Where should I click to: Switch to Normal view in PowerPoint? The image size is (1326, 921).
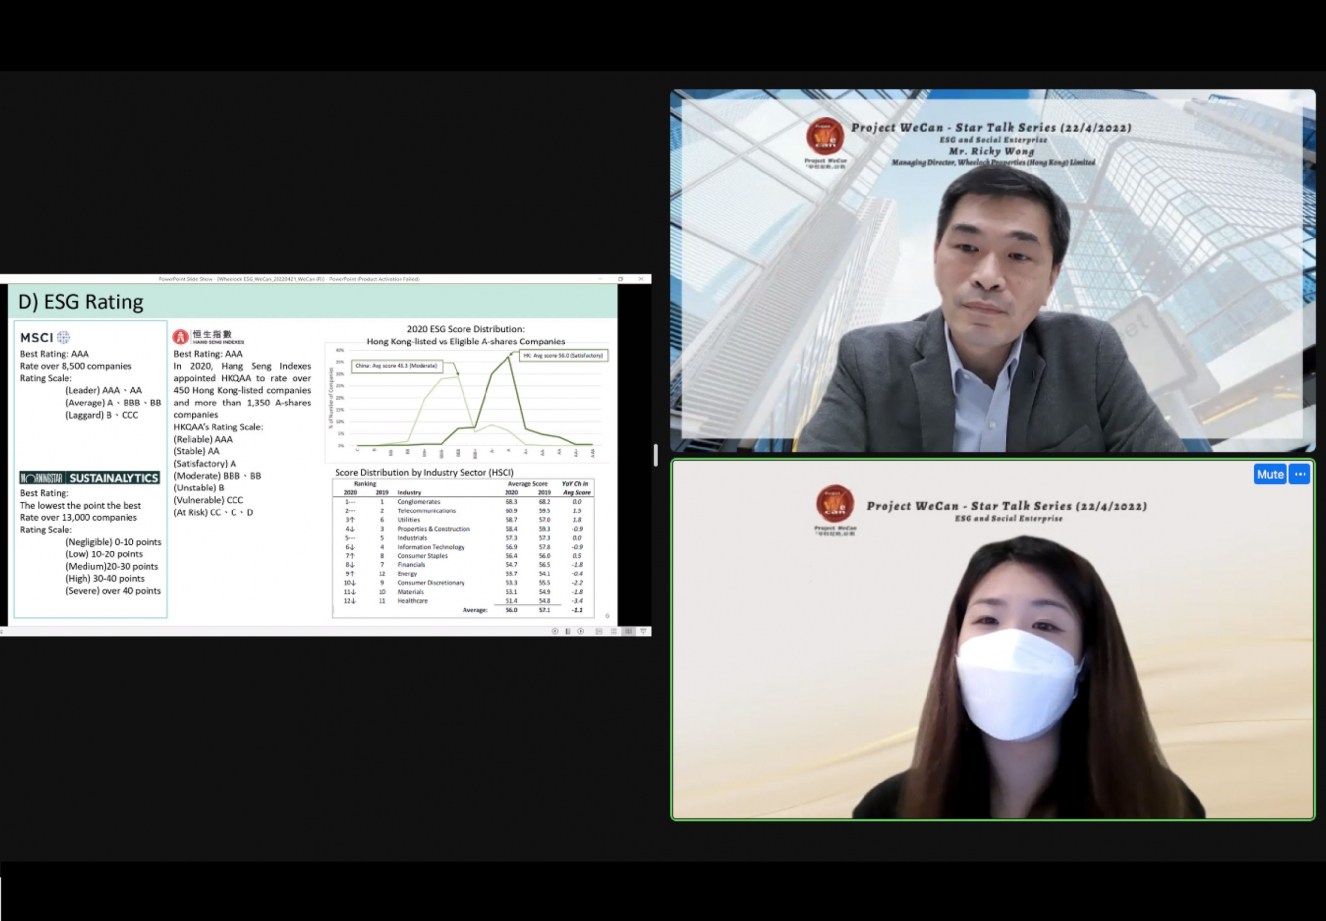coord(599,631)
